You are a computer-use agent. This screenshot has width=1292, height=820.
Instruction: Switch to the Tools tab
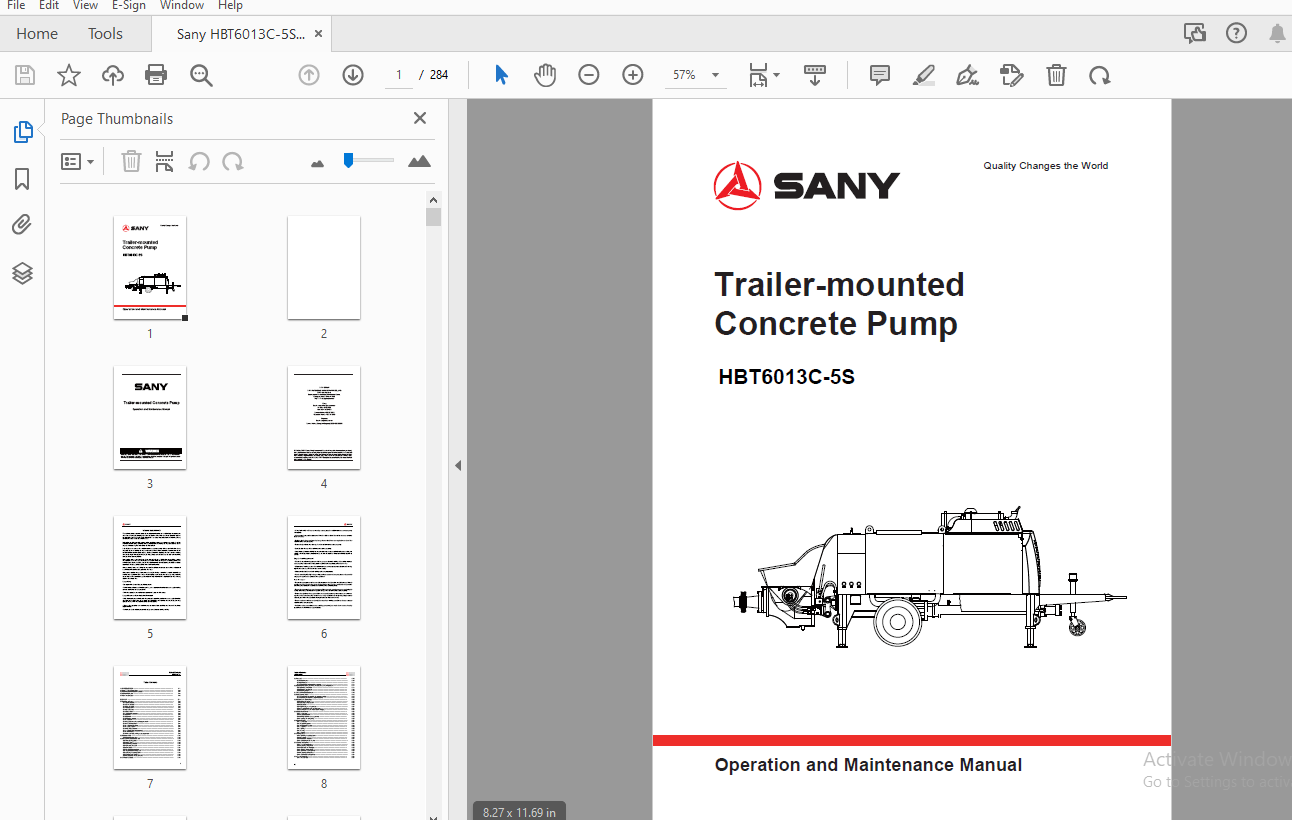pos(105,33)
